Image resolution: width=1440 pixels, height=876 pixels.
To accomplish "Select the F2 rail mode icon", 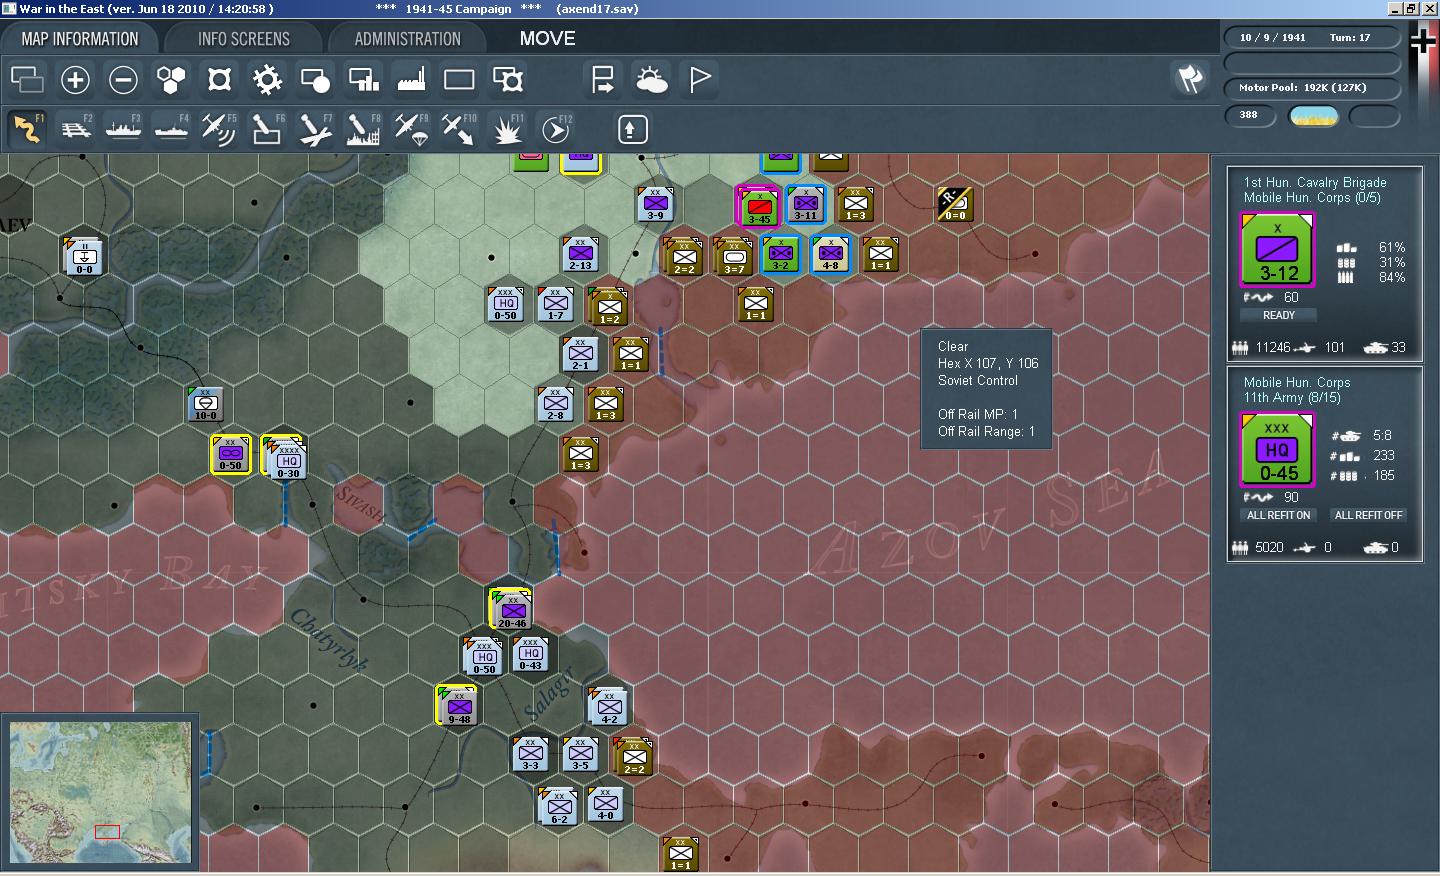I will 75,129.
